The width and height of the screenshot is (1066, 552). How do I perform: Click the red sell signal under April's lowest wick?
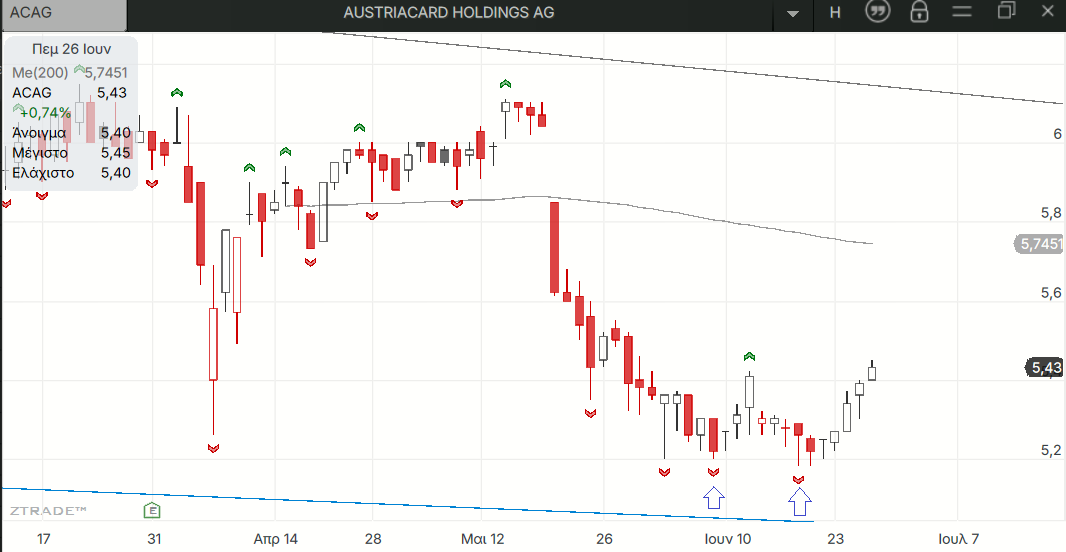[213, 448]
